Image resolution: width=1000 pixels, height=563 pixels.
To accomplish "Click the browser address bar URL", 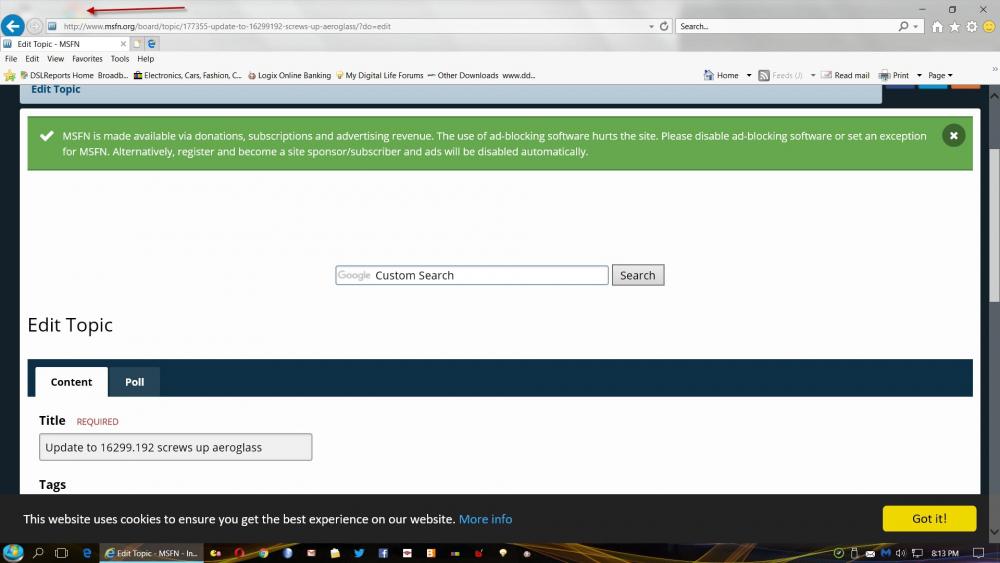I will [226, 27].
